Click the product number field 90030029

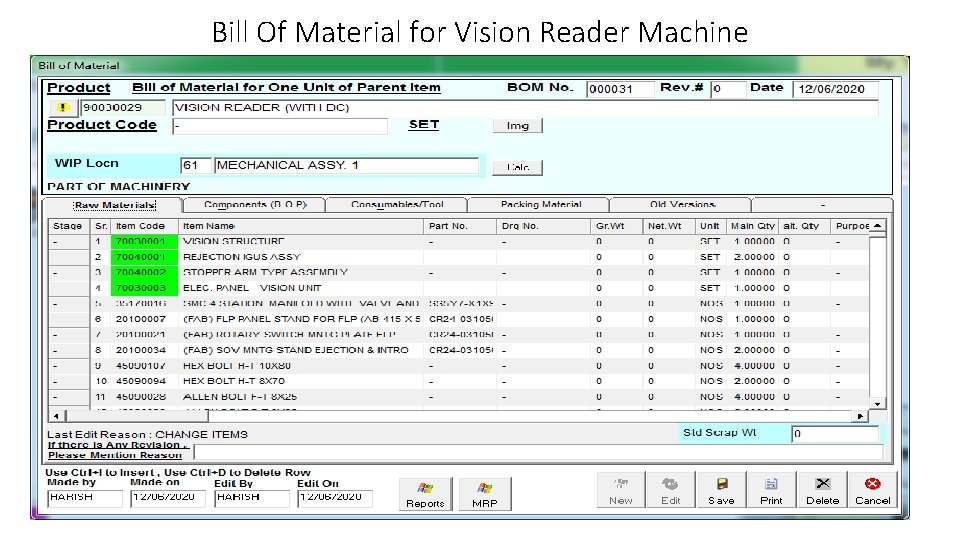pos(122,108)
